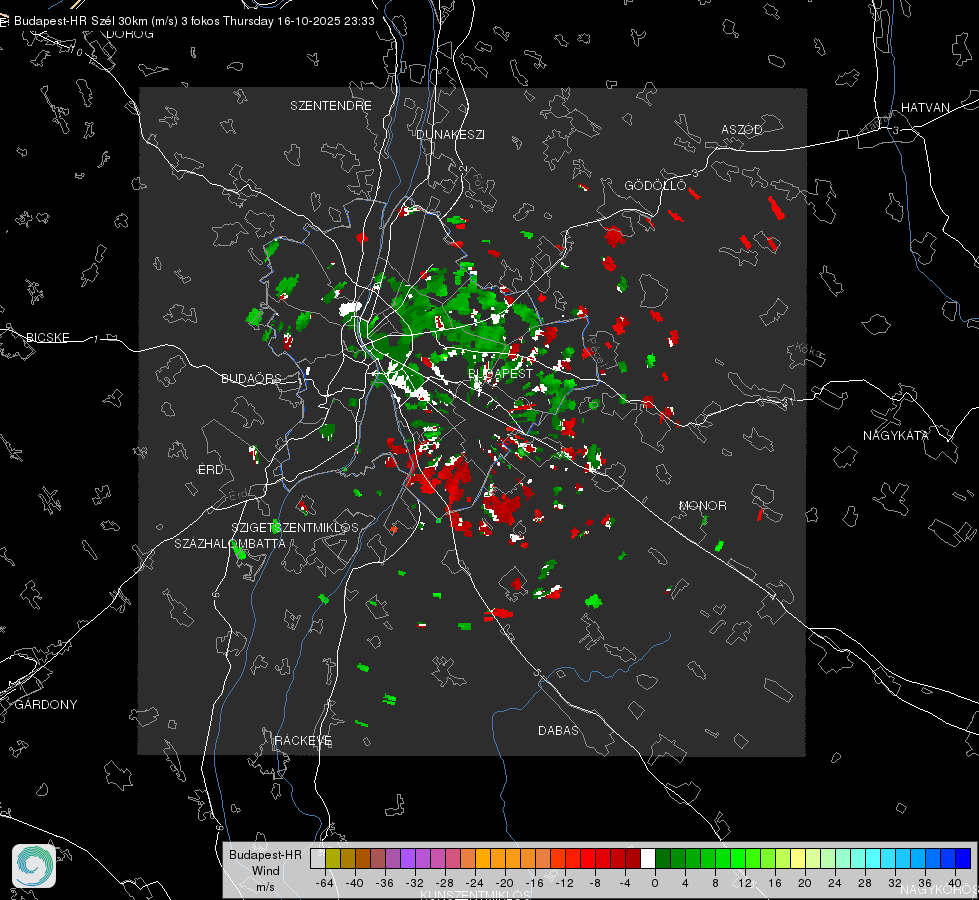The image size is (979, 900).
Task: Click the 36 legend scale value
Action: coord(925,883)
